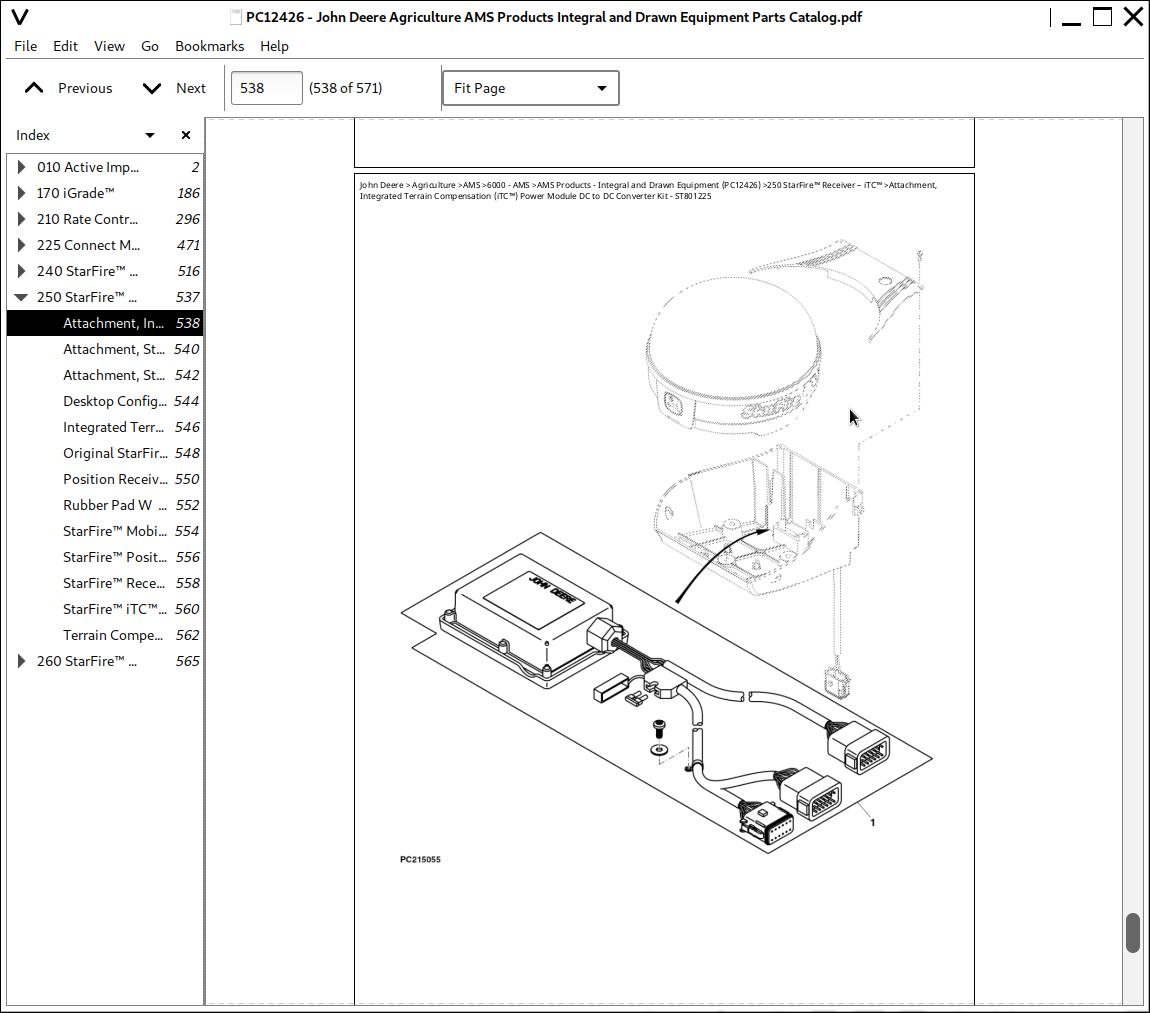Click callout number 1 in the diagram

pos(872,822)
